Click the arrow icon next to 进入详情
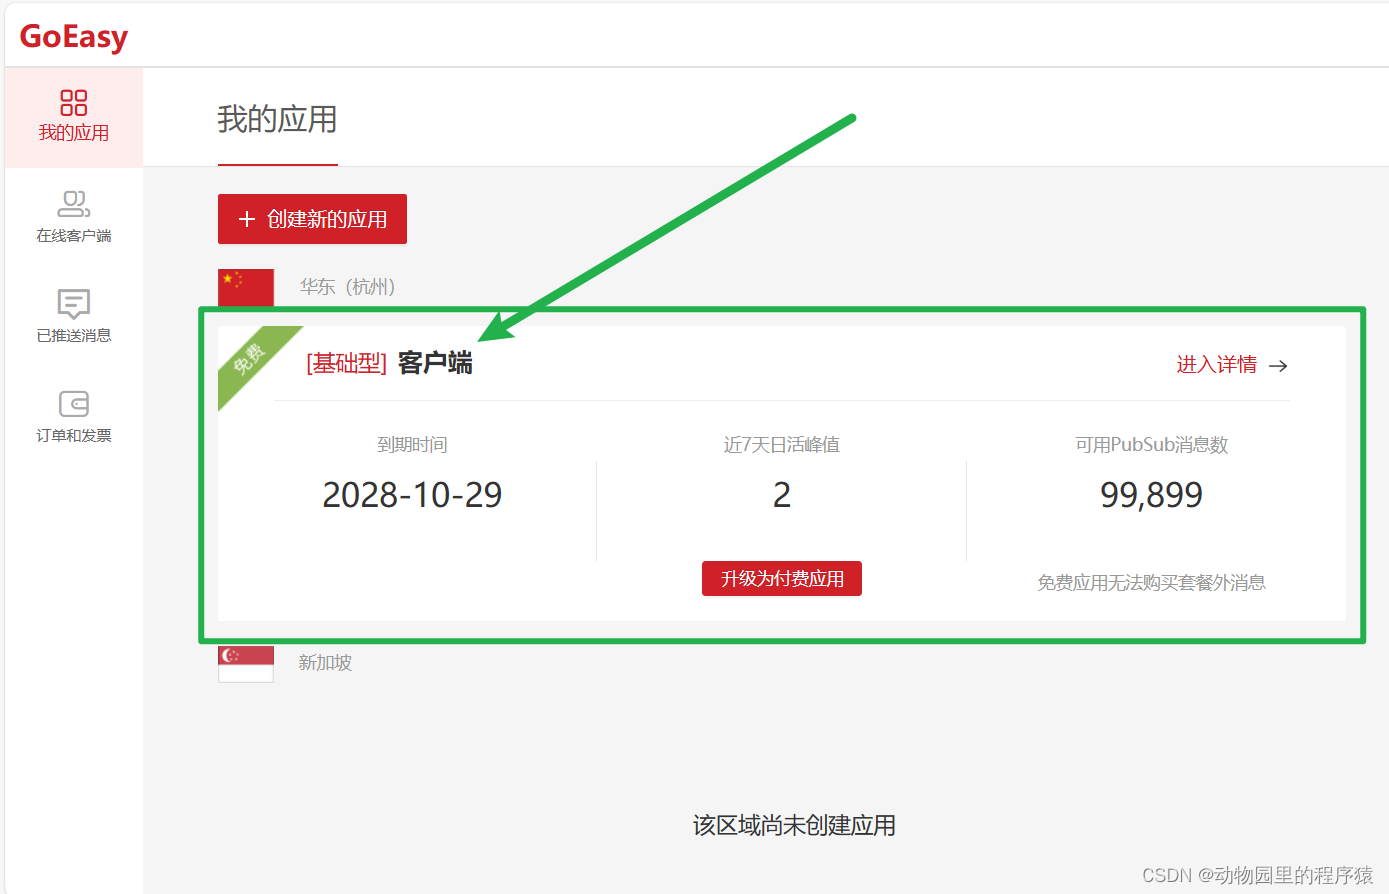 tap(1278, 365)
